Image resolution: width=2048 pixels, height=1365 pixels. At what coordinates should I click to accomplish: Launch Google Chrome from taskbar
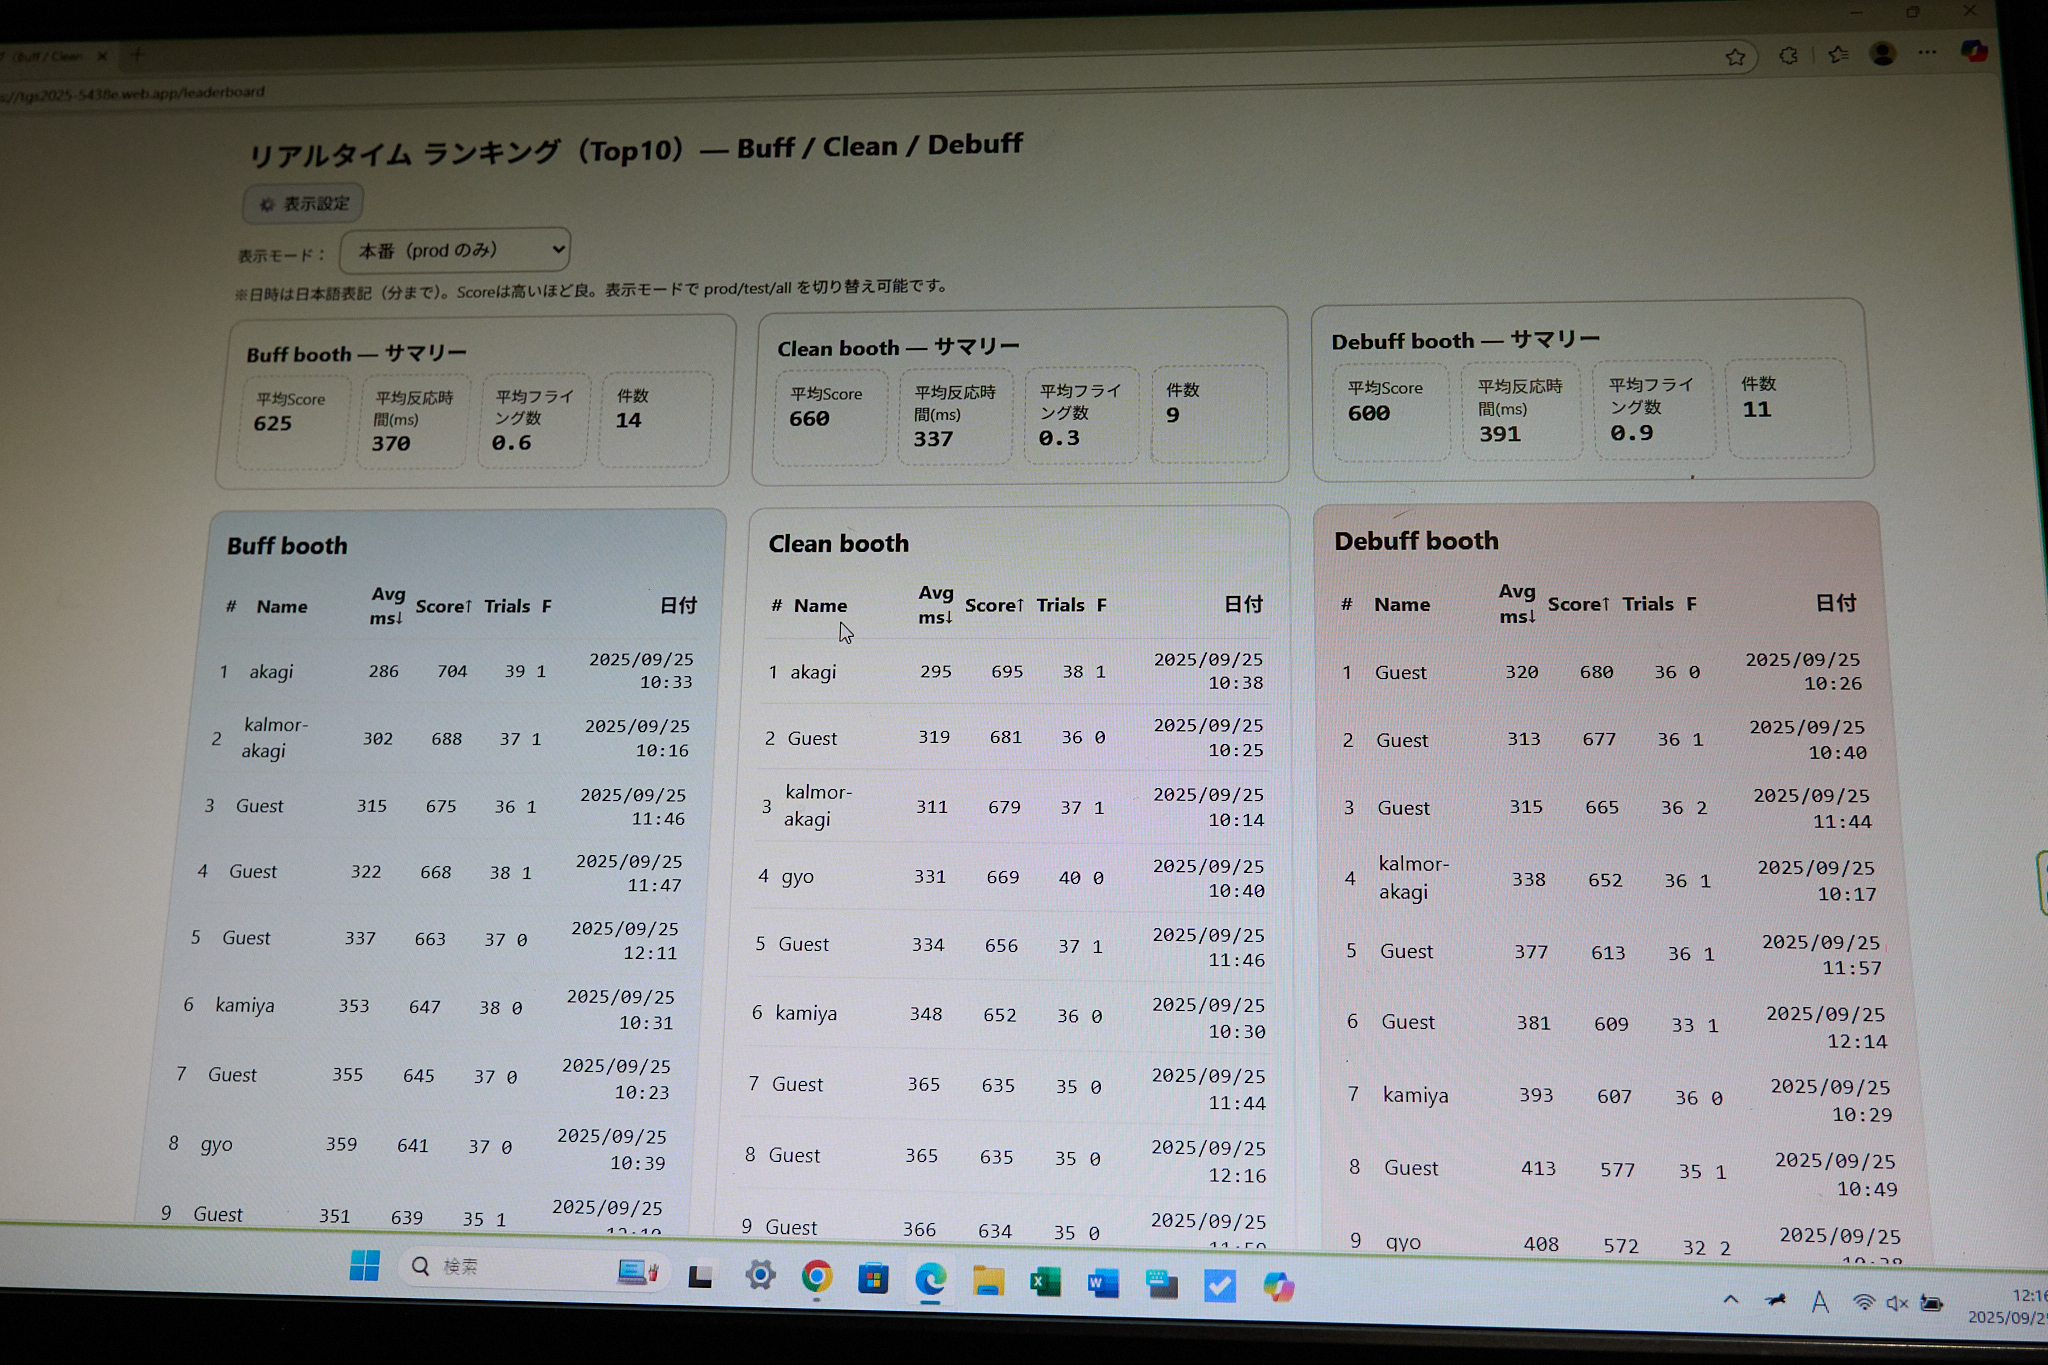817,1277
